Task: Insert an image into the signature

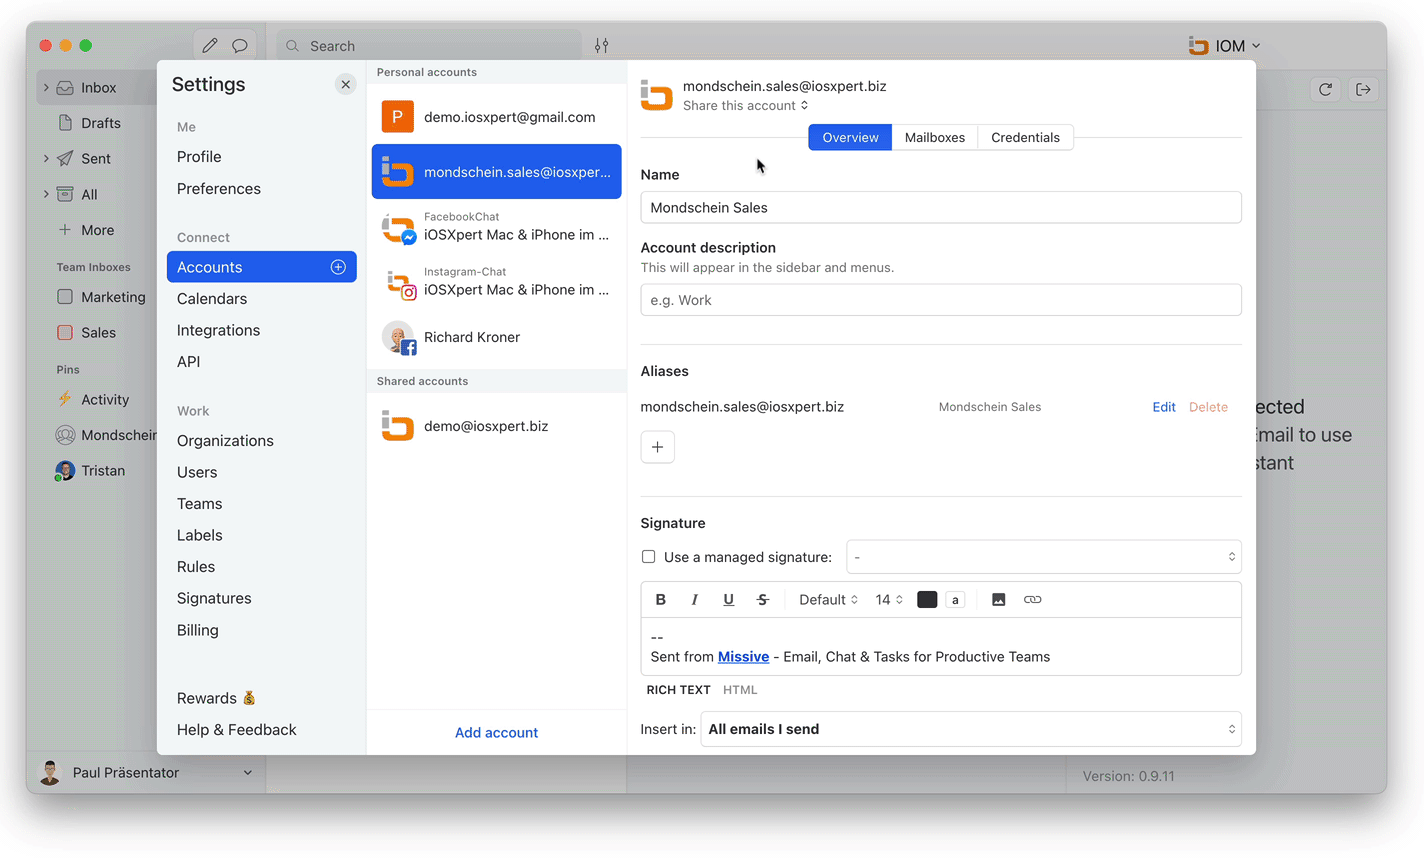Action: click(998, 600)
